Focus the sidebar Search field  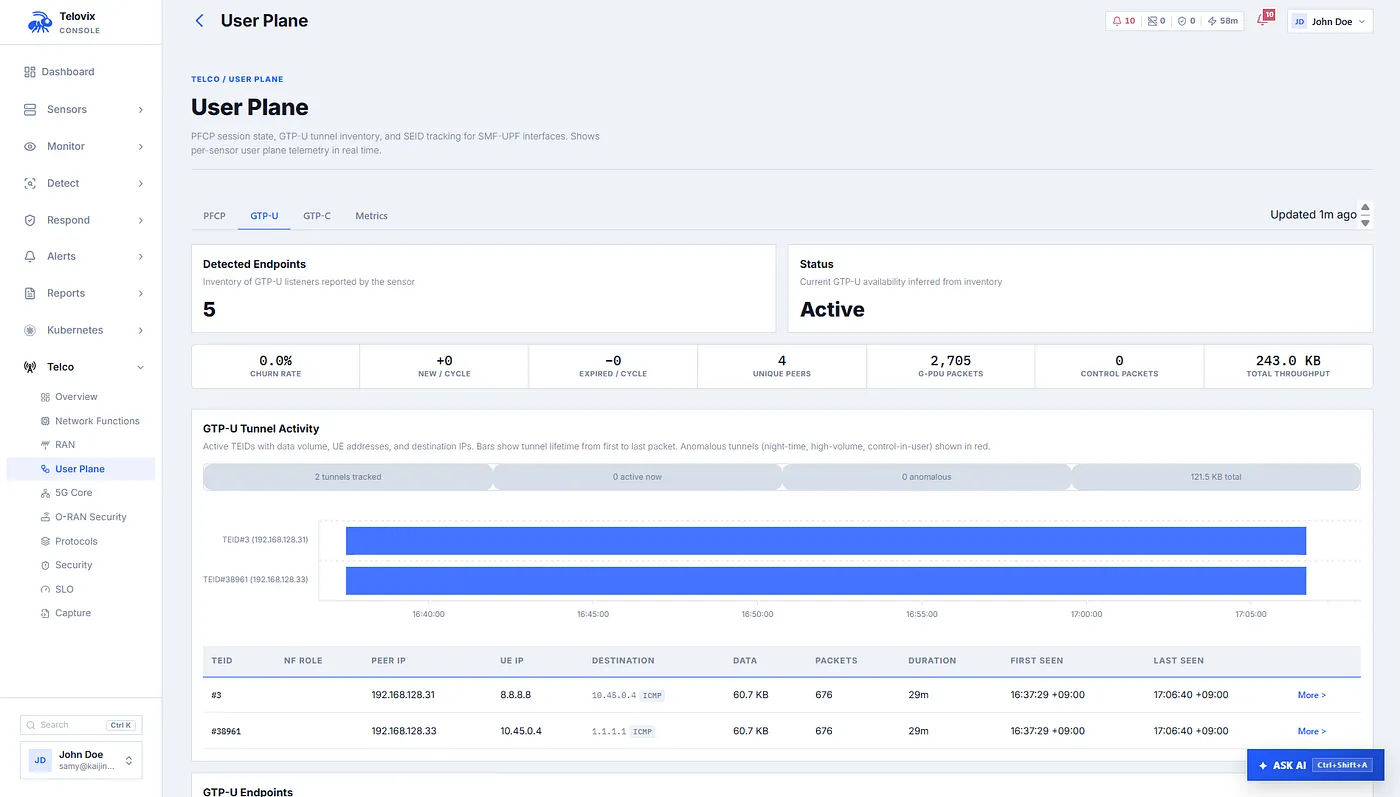(81, 725)
